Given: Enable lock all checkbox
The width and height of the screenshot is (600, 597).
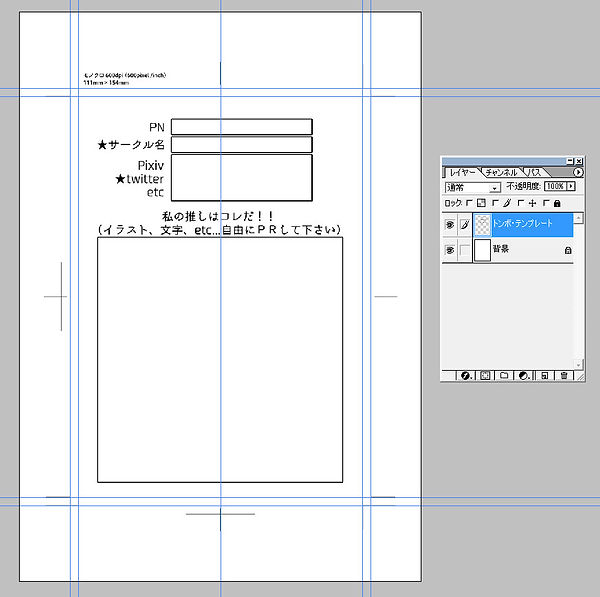Looking at the screenshot, I should (x=546, y=203).
